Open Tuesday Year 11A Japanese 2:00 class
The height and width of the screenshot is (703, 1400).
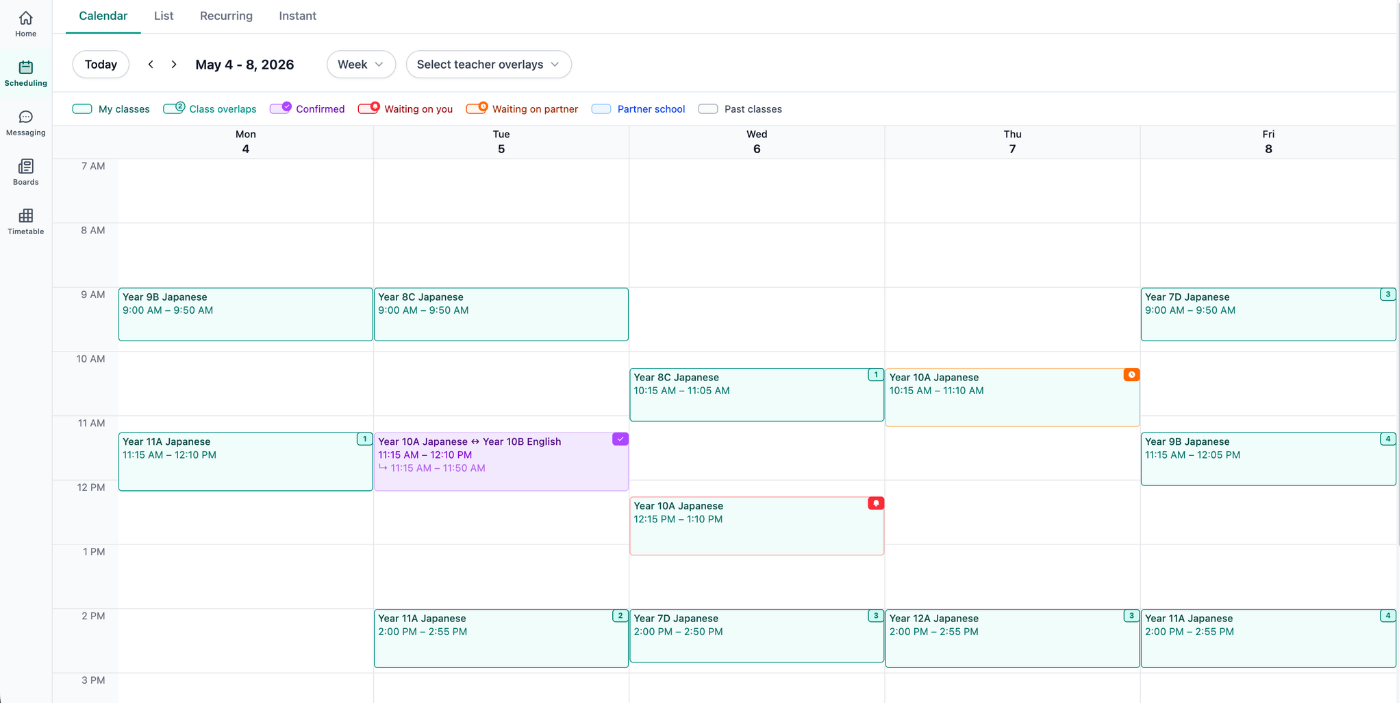[x=501, y=638]
